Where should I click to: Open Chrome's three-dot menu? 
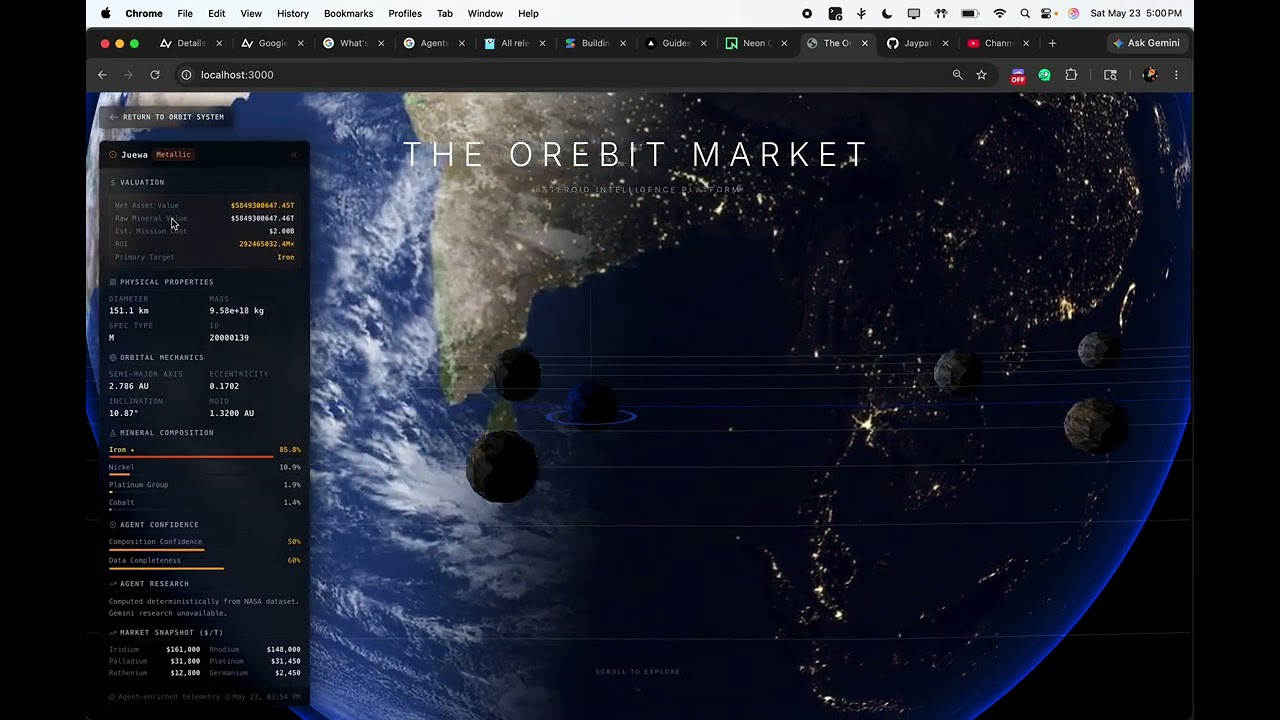pos(1176,75)
